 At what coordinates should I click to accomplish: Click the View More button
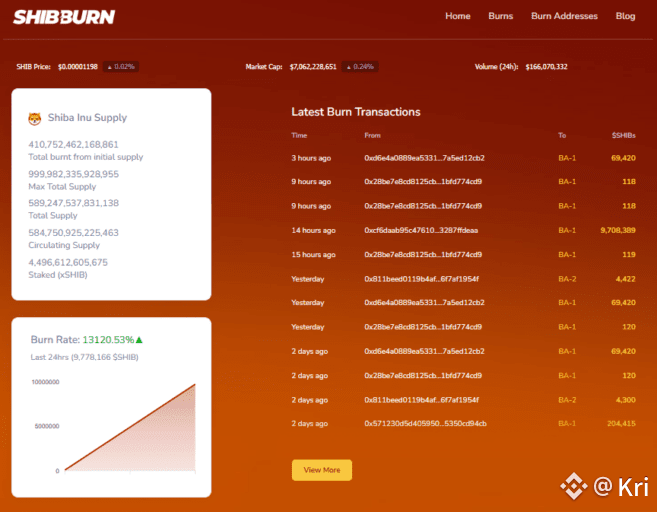tap(322, 470)
